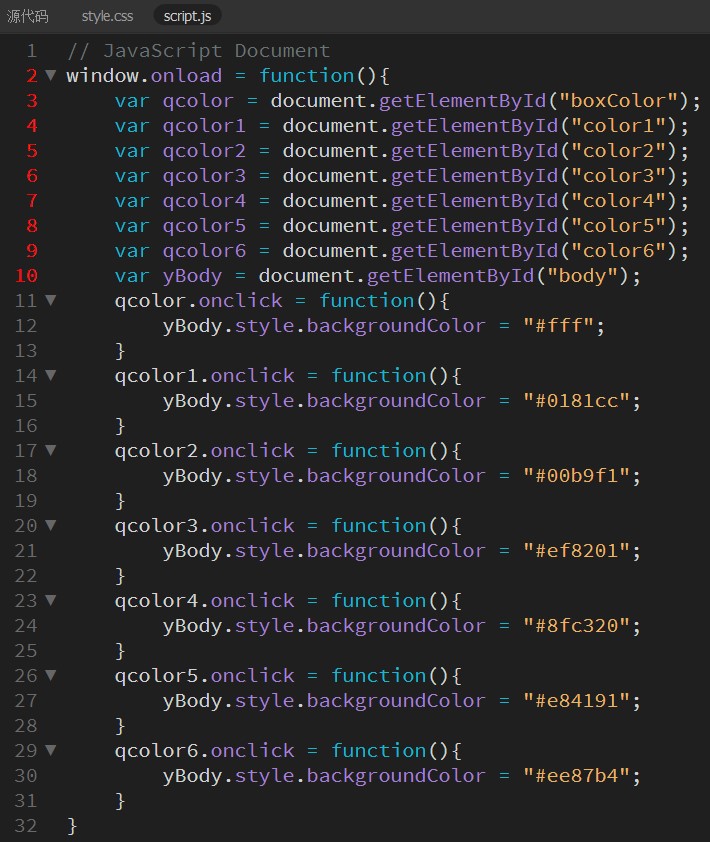Open the style.css tab

click(x=107, y=16)
